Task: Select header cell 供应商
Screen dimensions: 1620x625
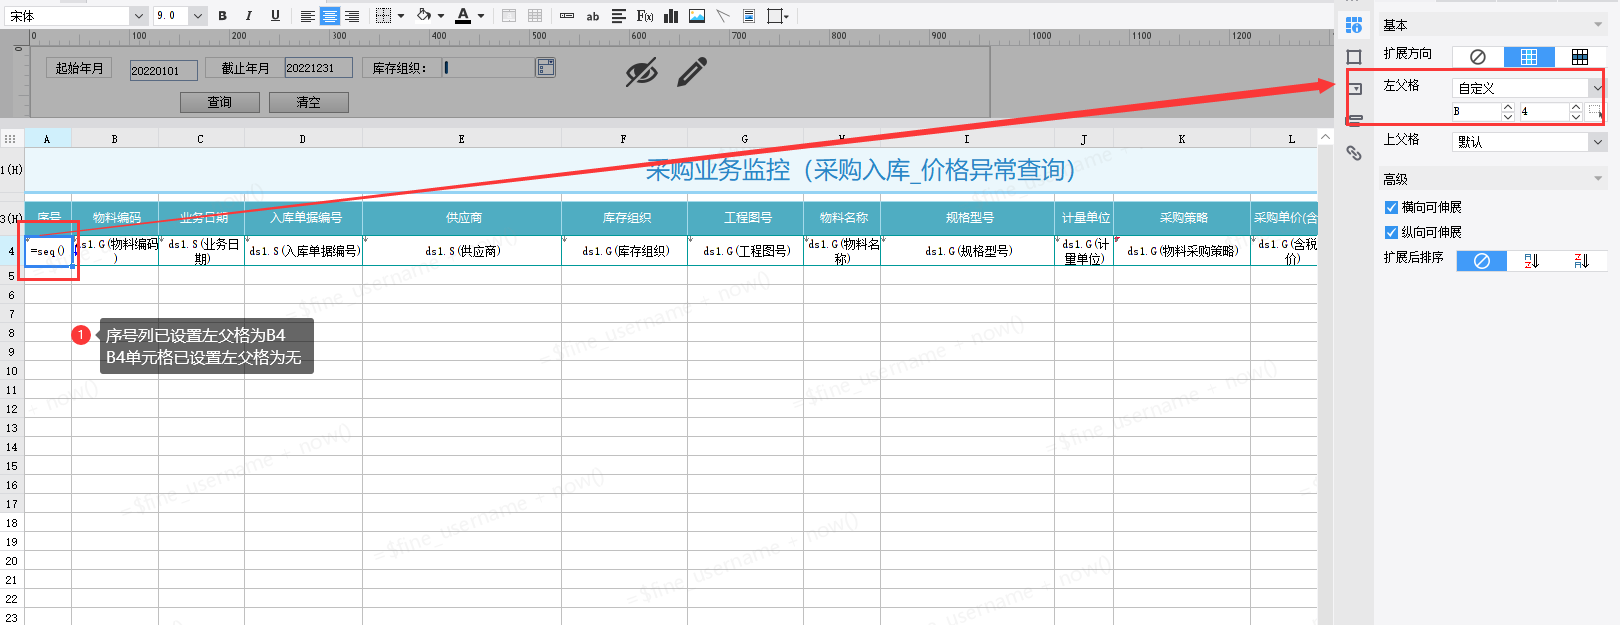Action: 463,217
